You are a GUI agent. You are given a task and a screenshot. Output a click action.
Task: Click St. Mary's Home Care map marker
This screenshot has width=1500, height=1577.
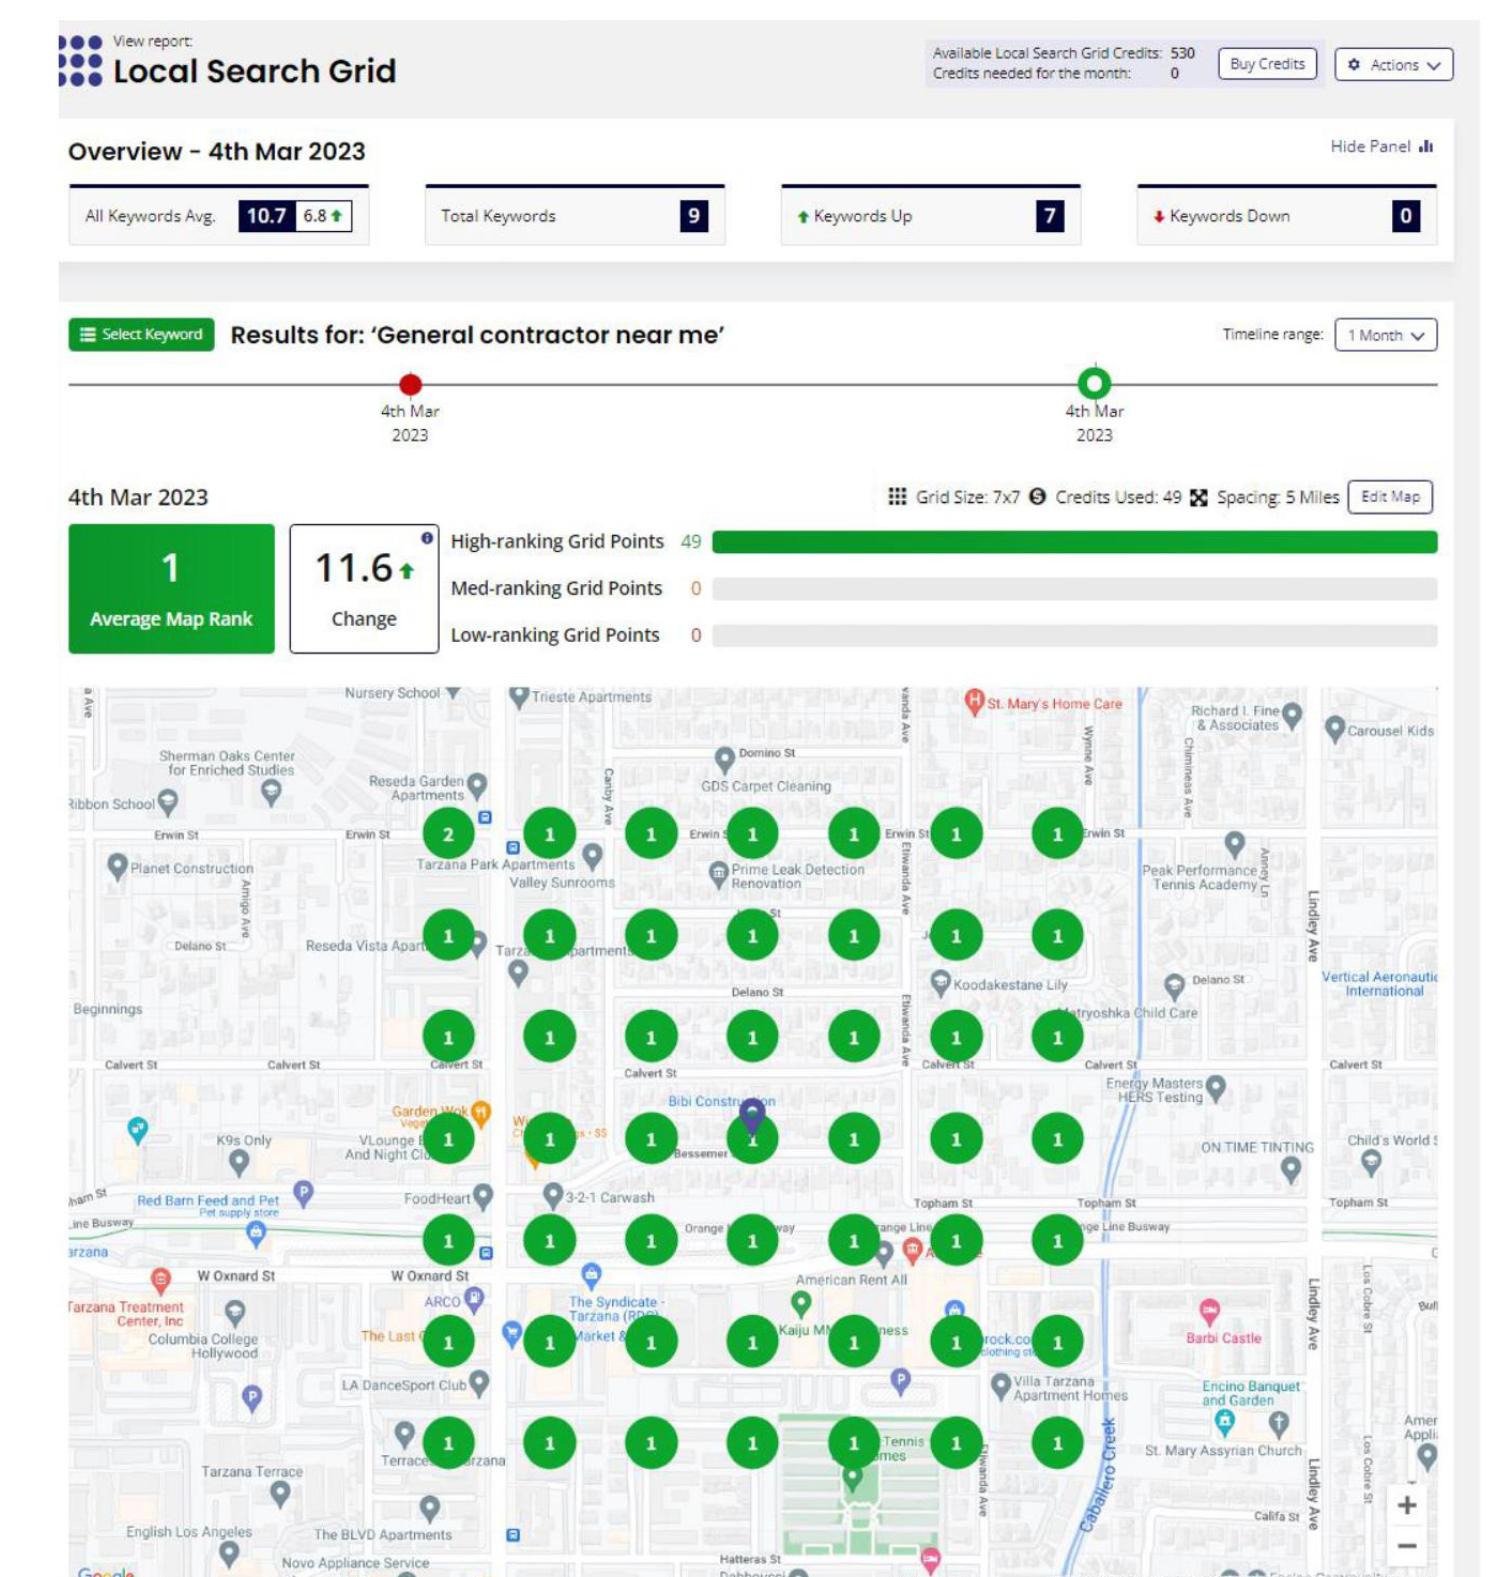(x=974, y=702)
